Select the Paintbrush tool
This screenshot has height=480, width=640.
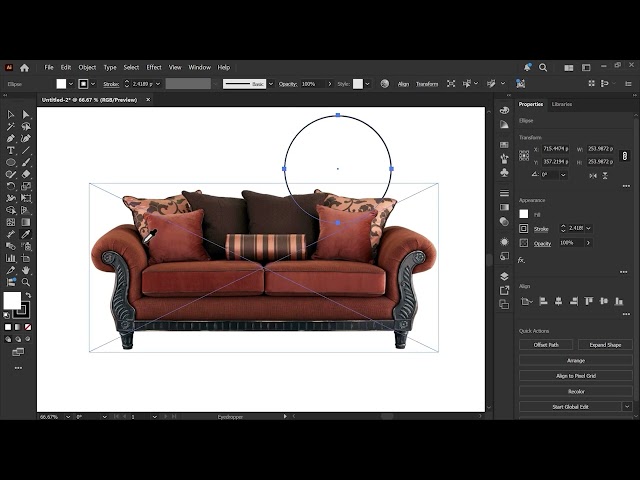point(26,162)
